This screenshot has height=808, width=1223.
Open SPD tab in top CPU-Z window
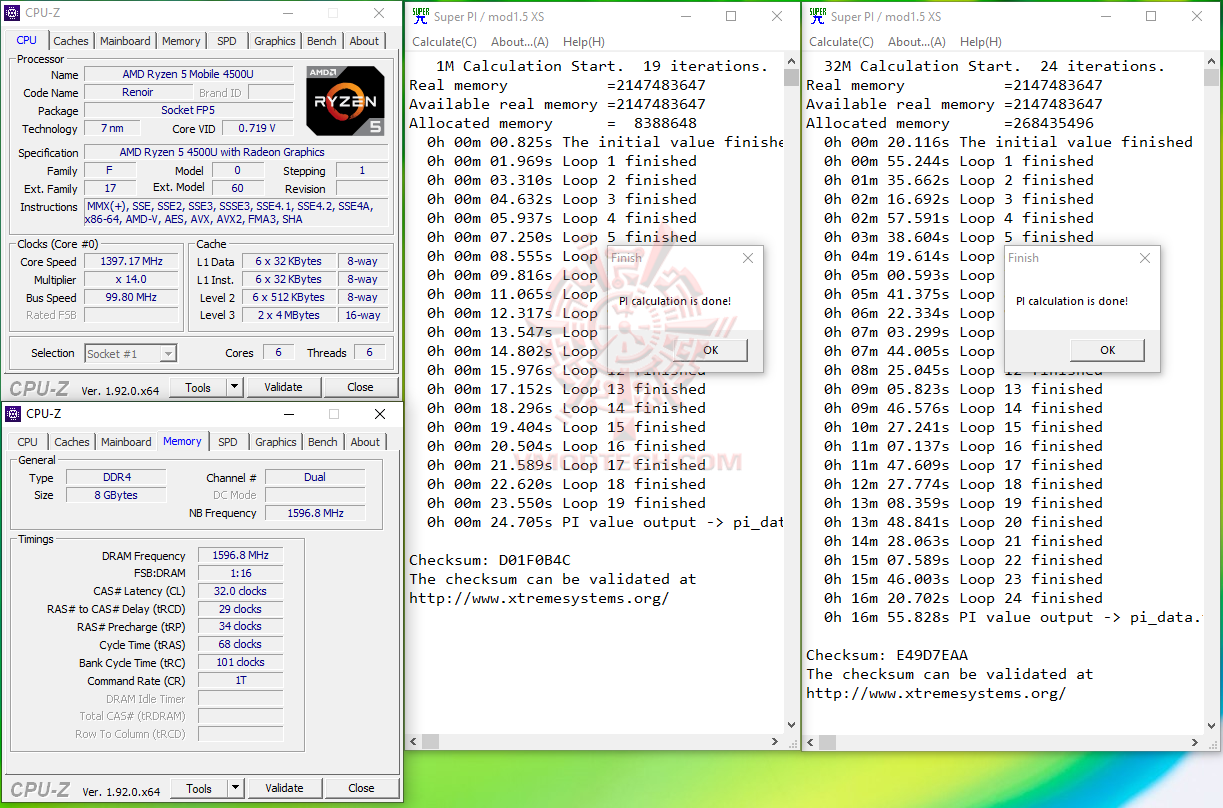[x=227, y=41]
